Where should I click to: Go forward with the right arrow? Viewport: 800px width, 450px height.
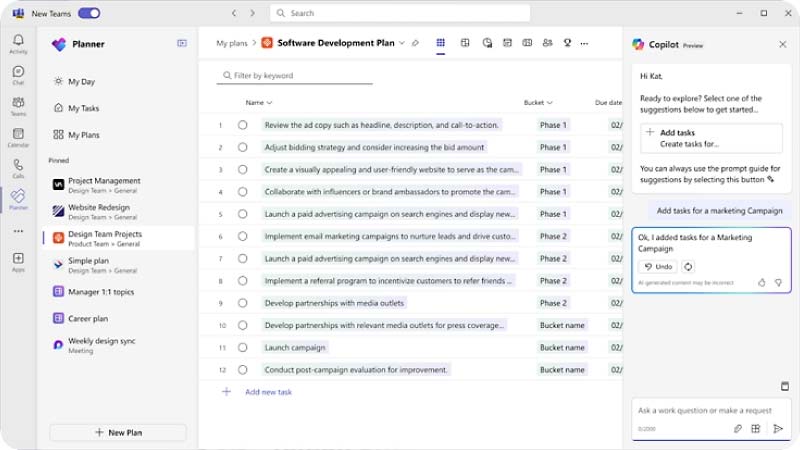(x=253, y=13)
